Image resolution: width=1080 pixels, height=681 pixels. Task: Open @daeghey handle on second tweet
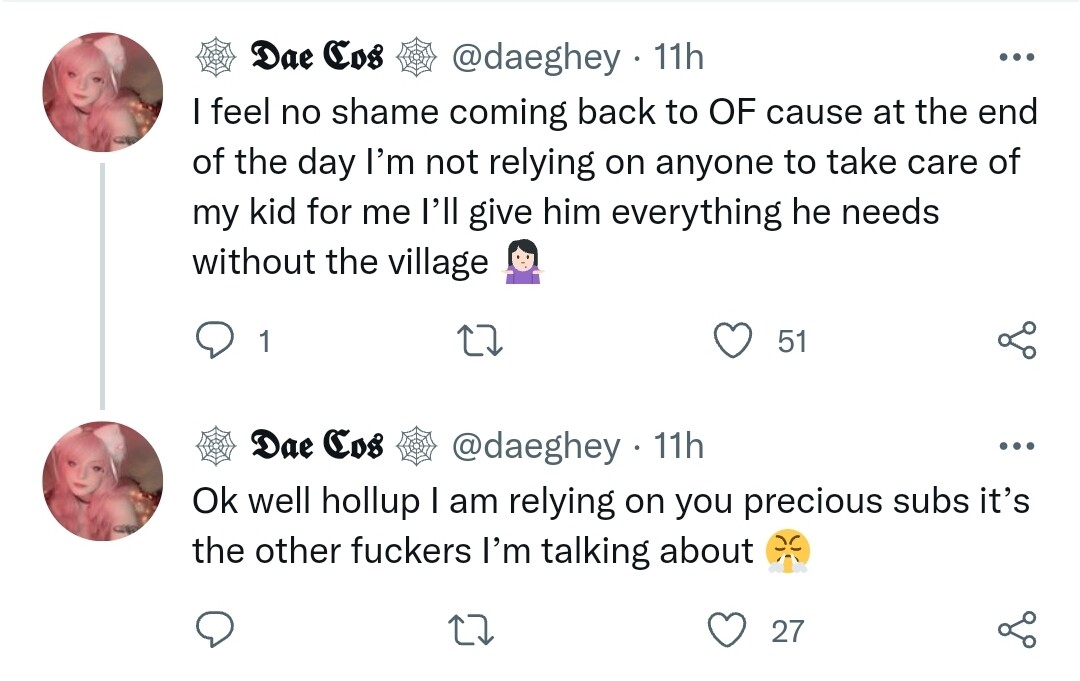(536, 446)
